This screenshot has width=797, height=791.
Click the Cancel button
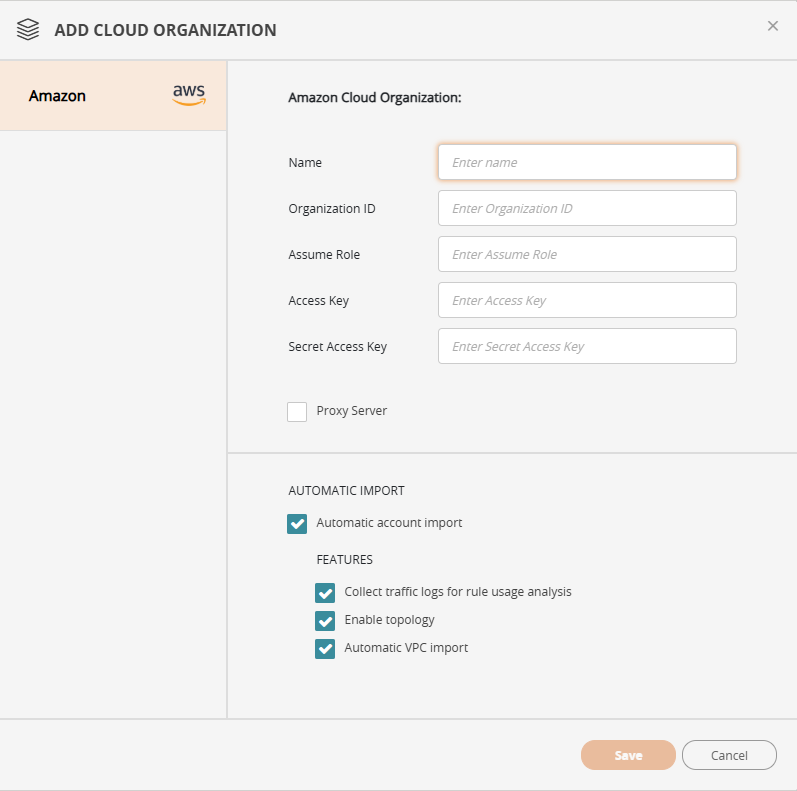click(x=729, y=755)
